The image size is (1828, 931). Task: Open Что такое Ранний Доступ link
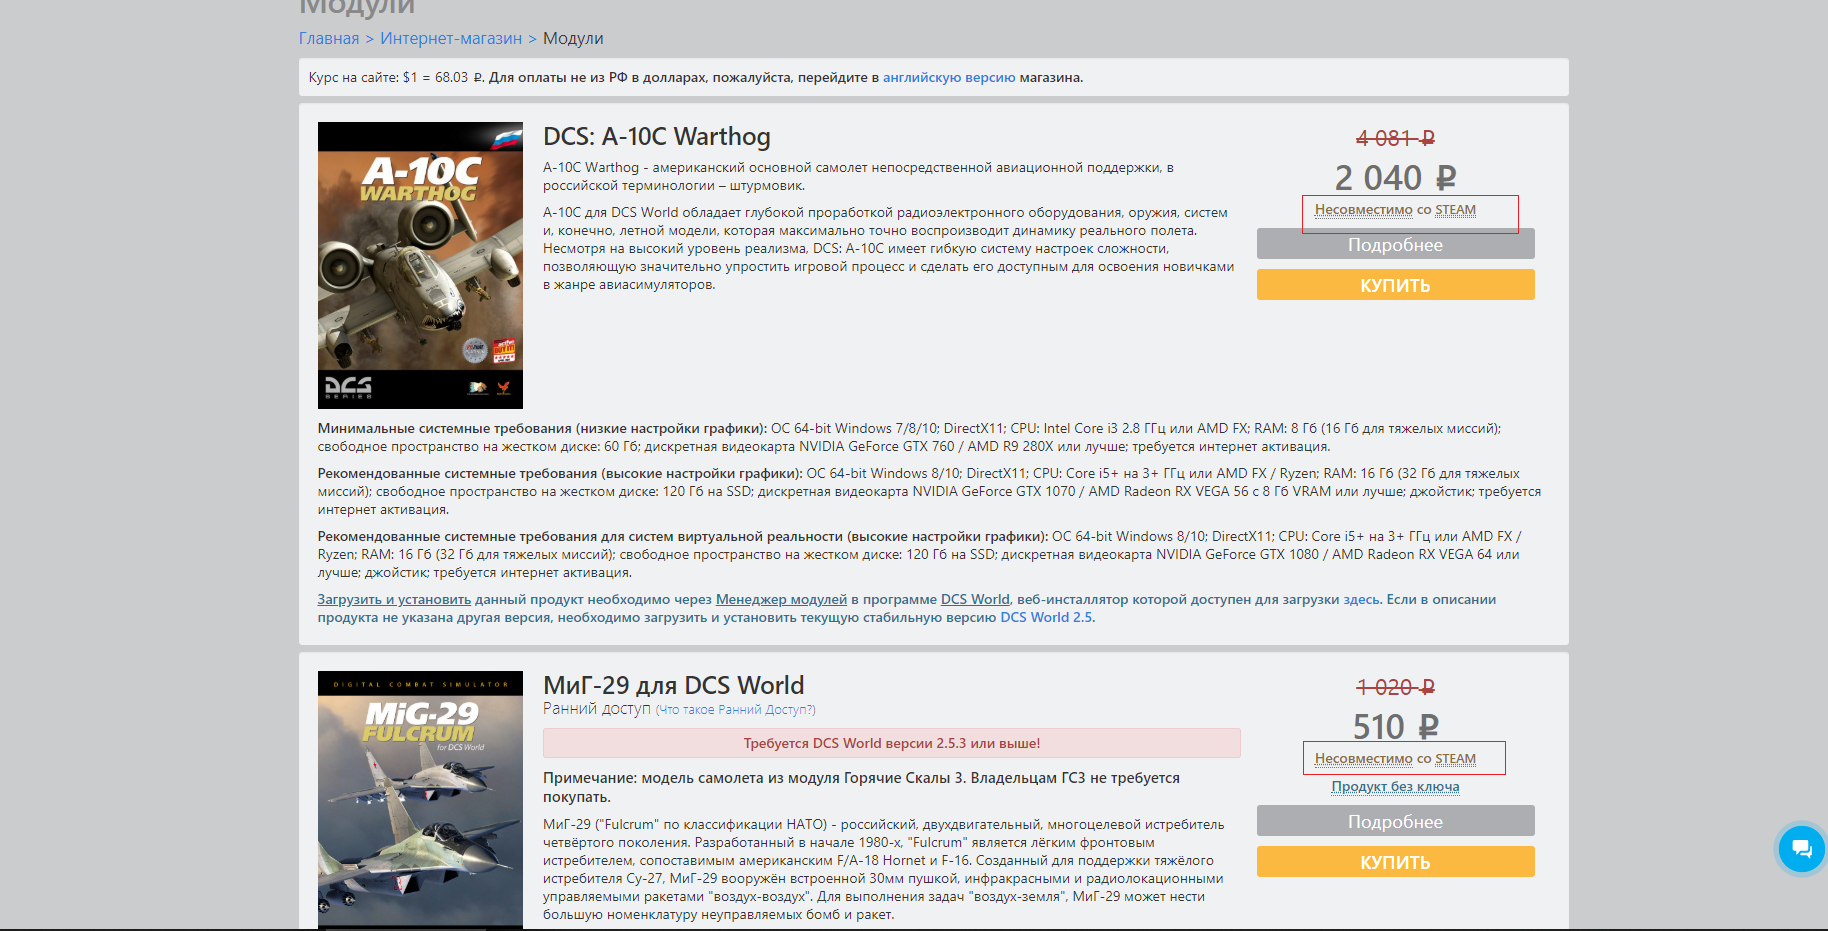736,710
